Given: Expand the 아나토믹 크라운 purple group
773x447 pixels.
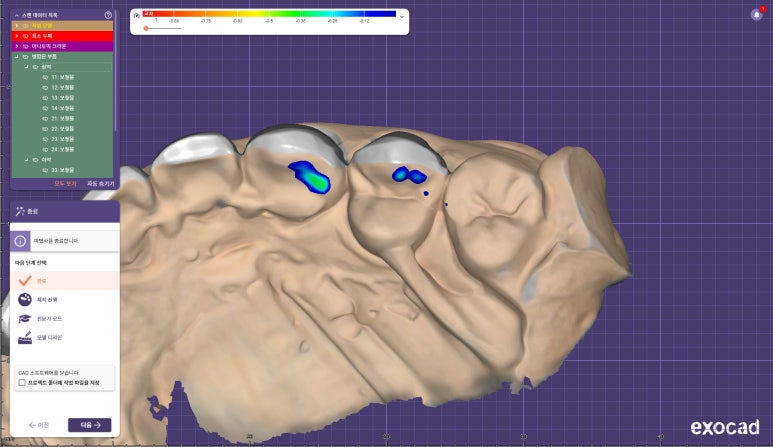Looking at the screenshot, I should click(16, 46).
